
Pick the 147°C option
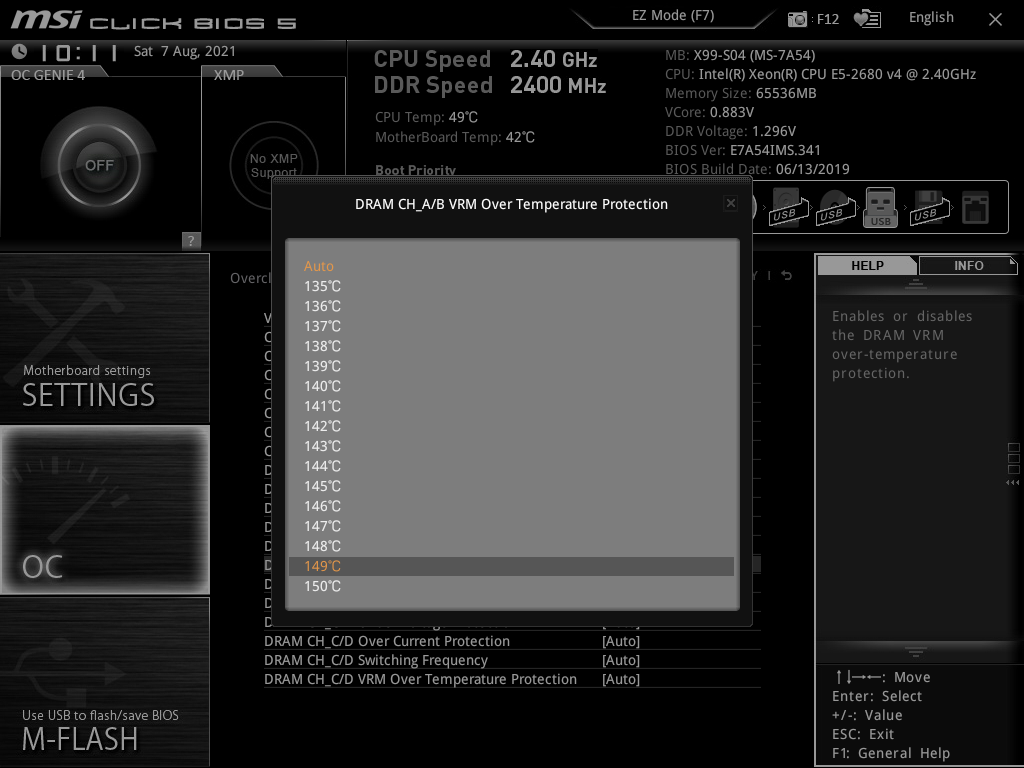(511, 526)
